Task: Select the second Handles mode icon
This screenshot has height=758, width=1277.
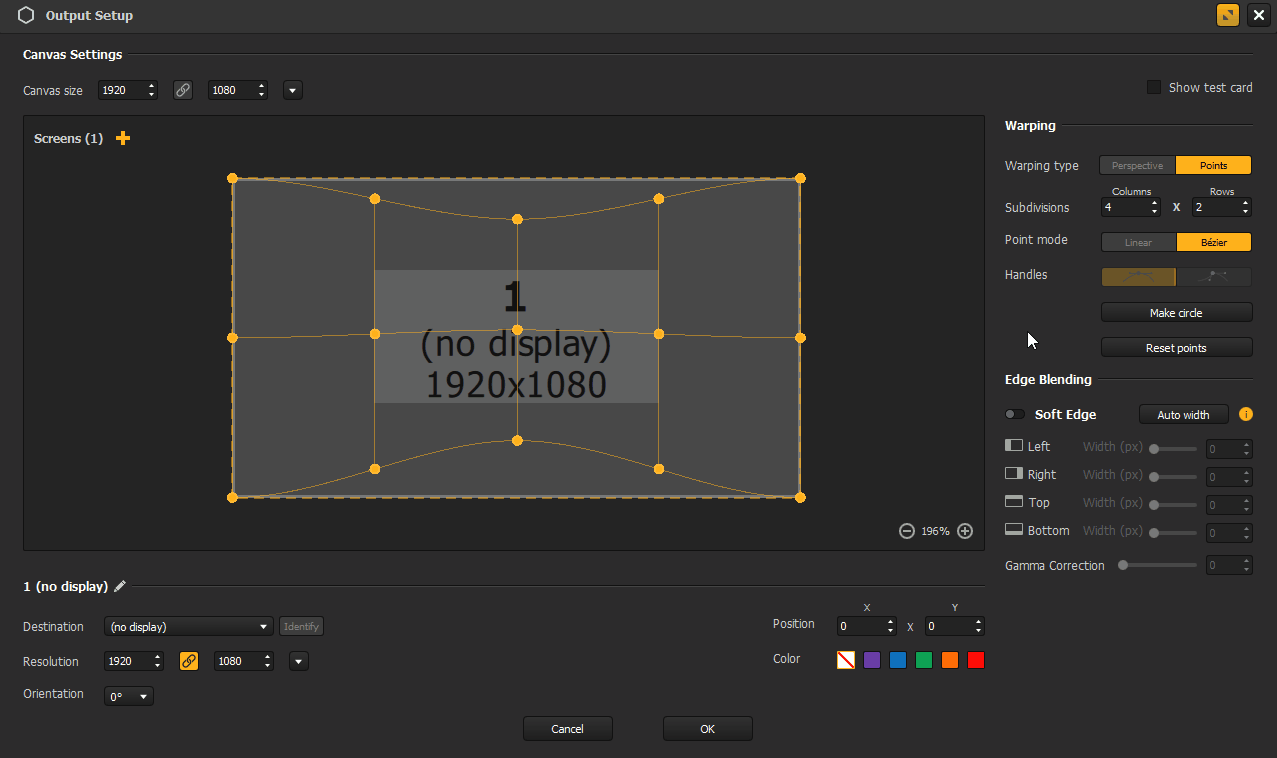Action: (x=1214, y=276)
